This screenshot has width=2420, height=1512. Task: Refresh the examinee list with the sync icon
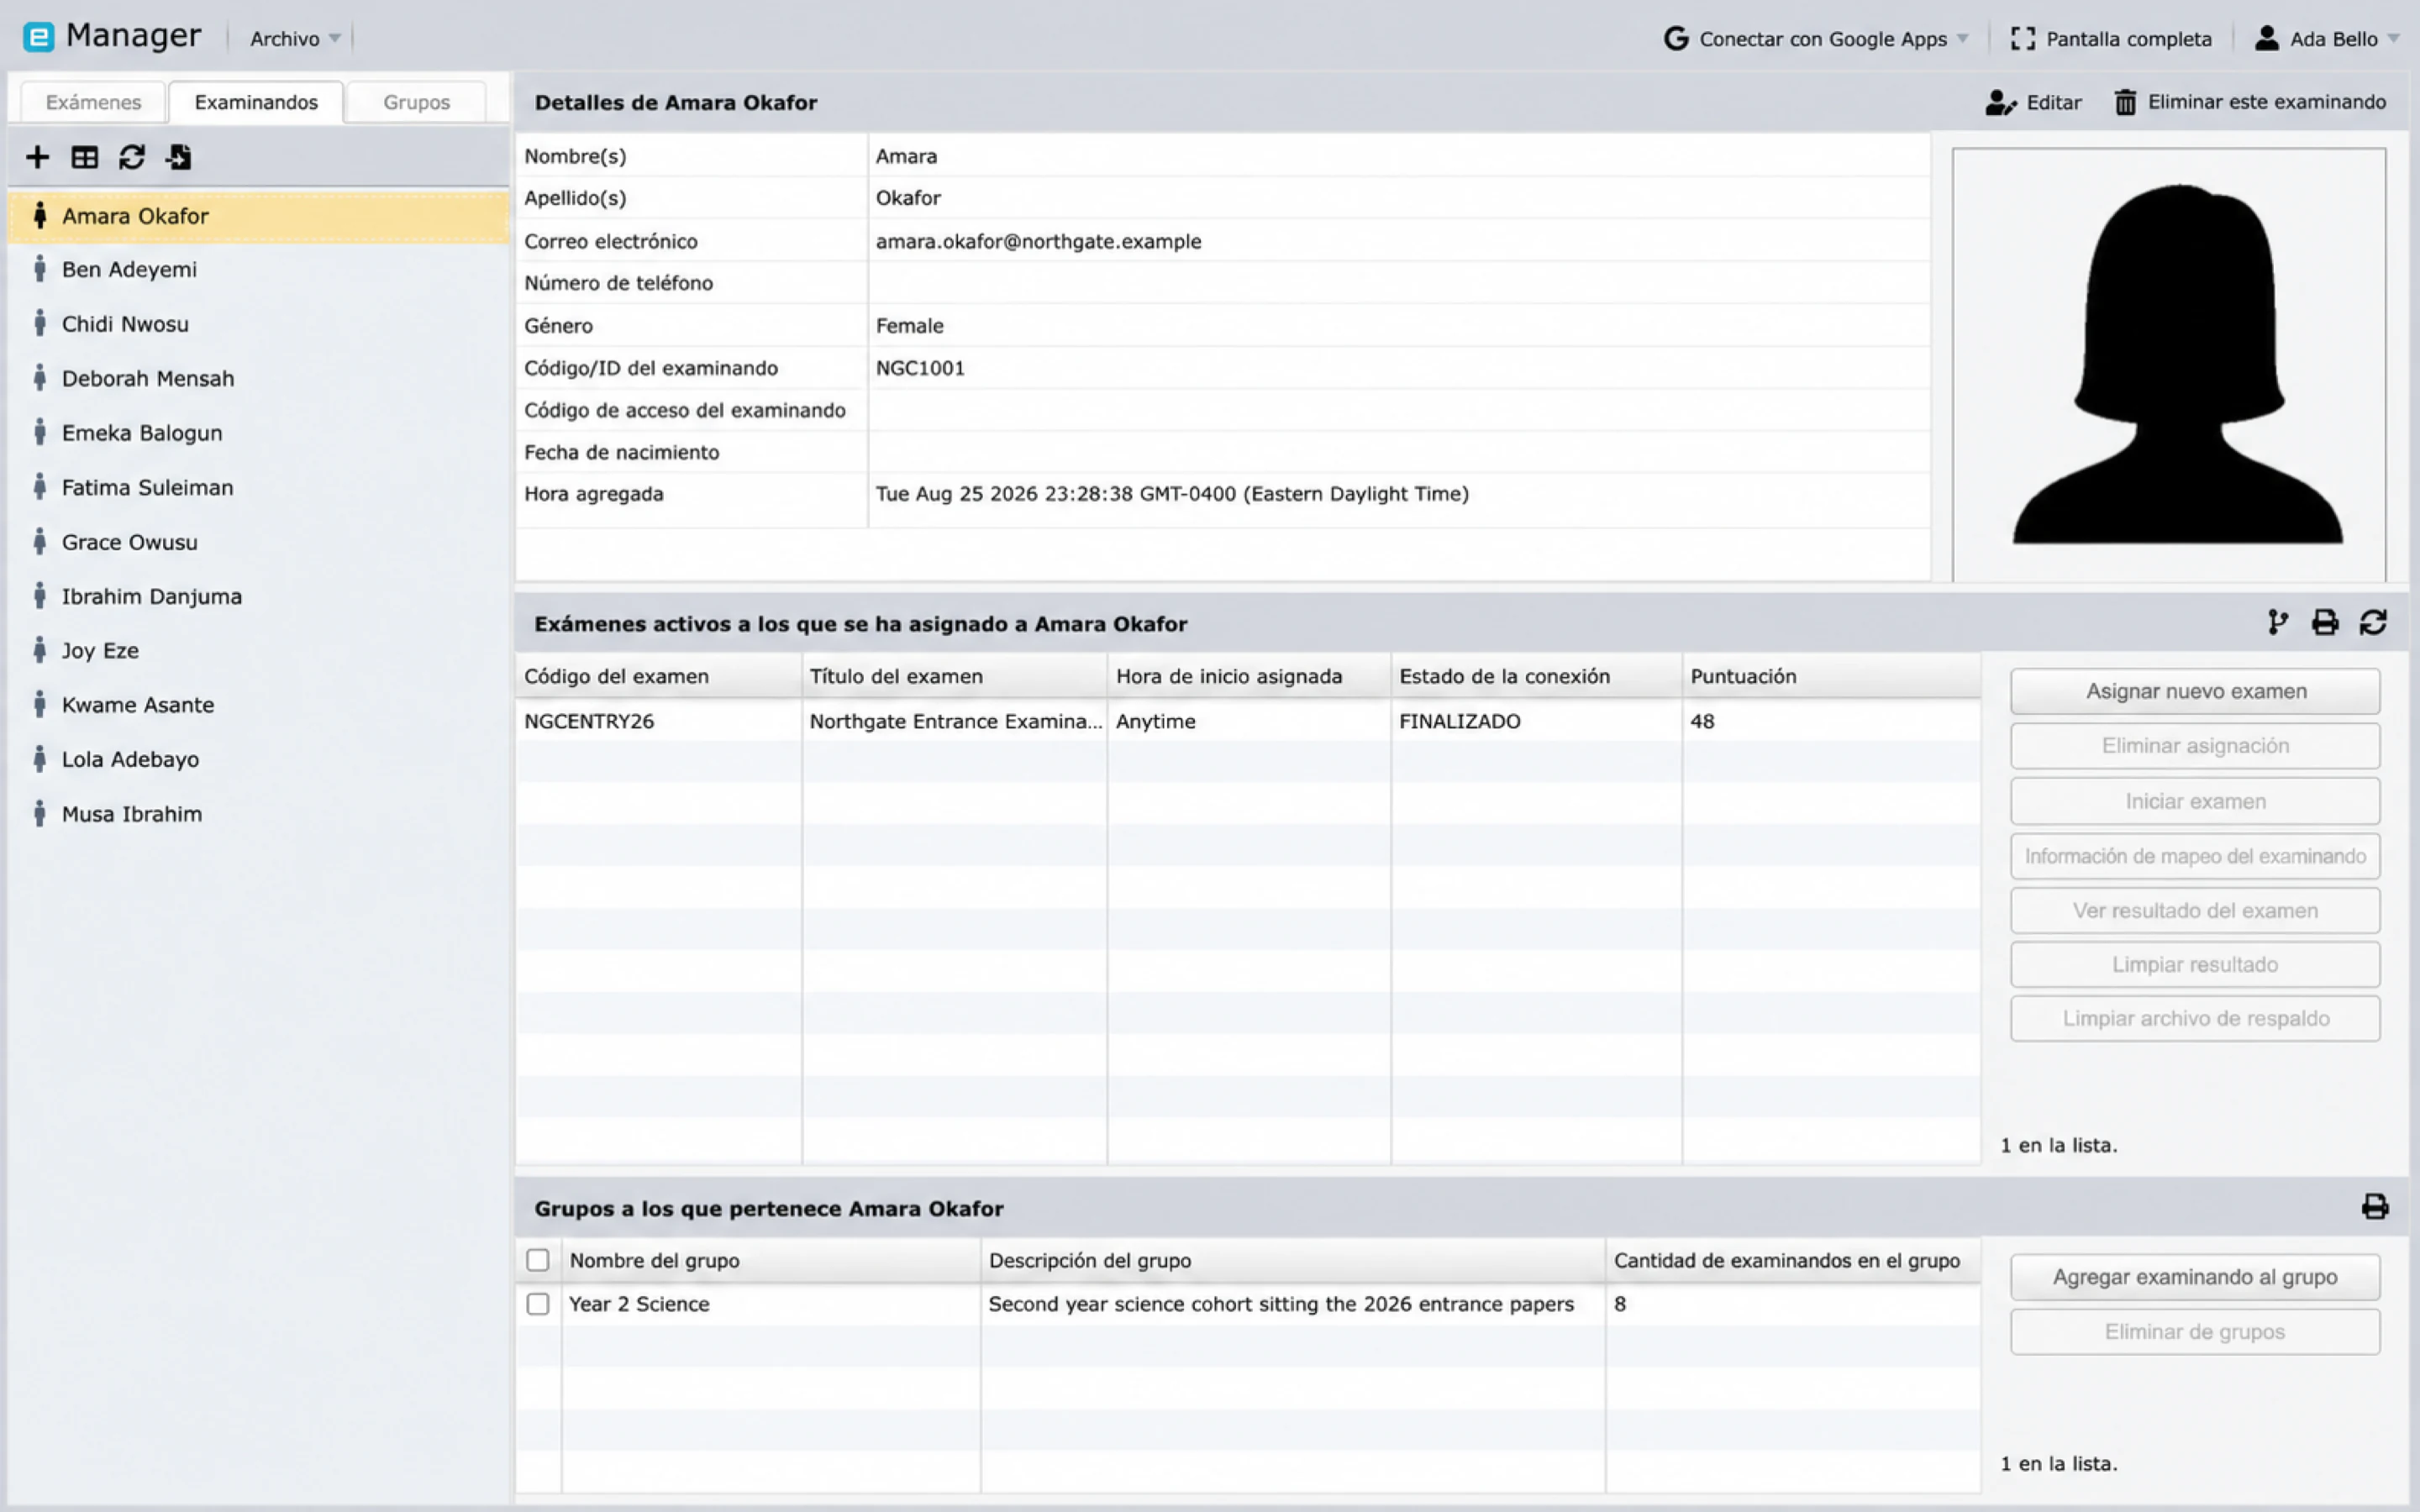132,157
